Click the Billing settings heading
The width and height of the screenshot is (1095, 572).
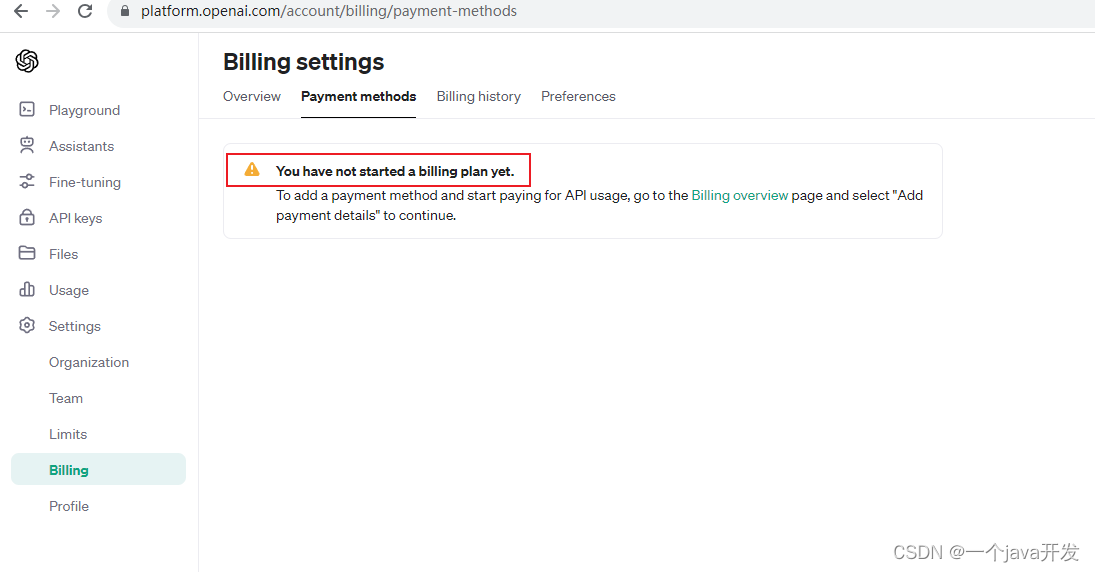click(x=303, y=62)
